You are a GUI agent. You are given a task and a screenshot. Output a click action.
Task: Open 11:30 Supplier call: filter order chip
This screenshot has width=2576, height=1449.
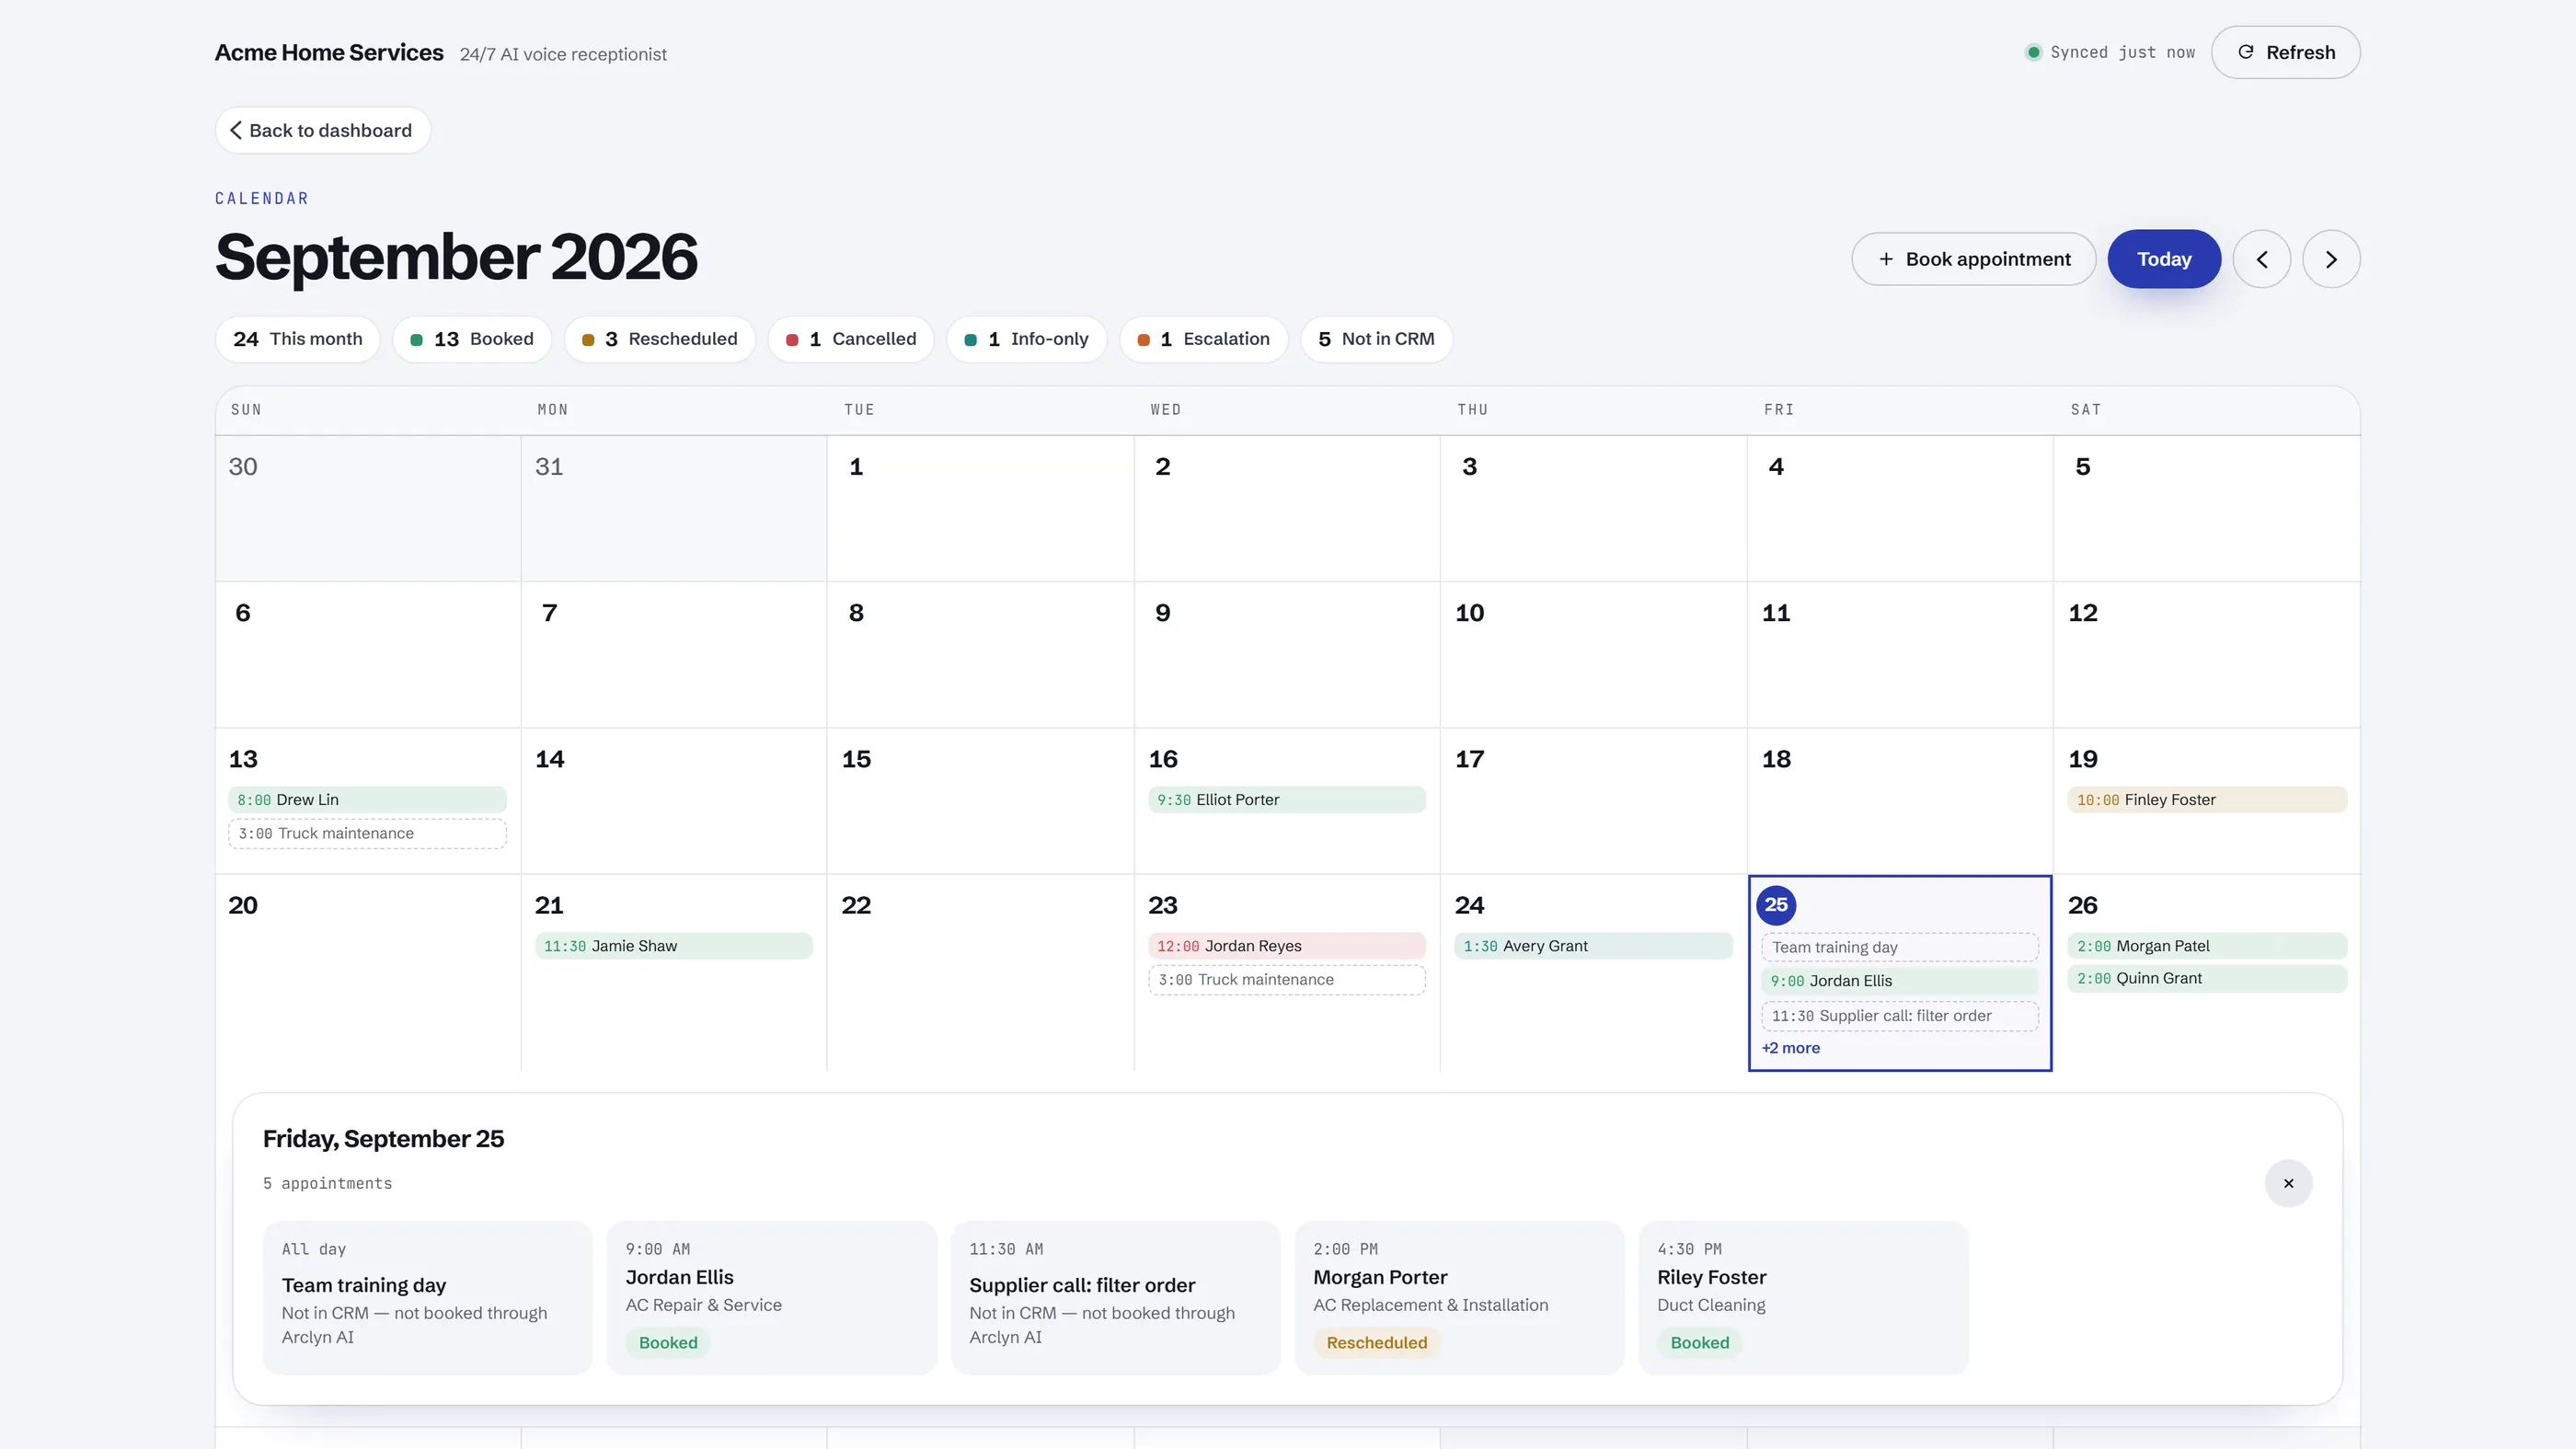tap(1900, 1016)
